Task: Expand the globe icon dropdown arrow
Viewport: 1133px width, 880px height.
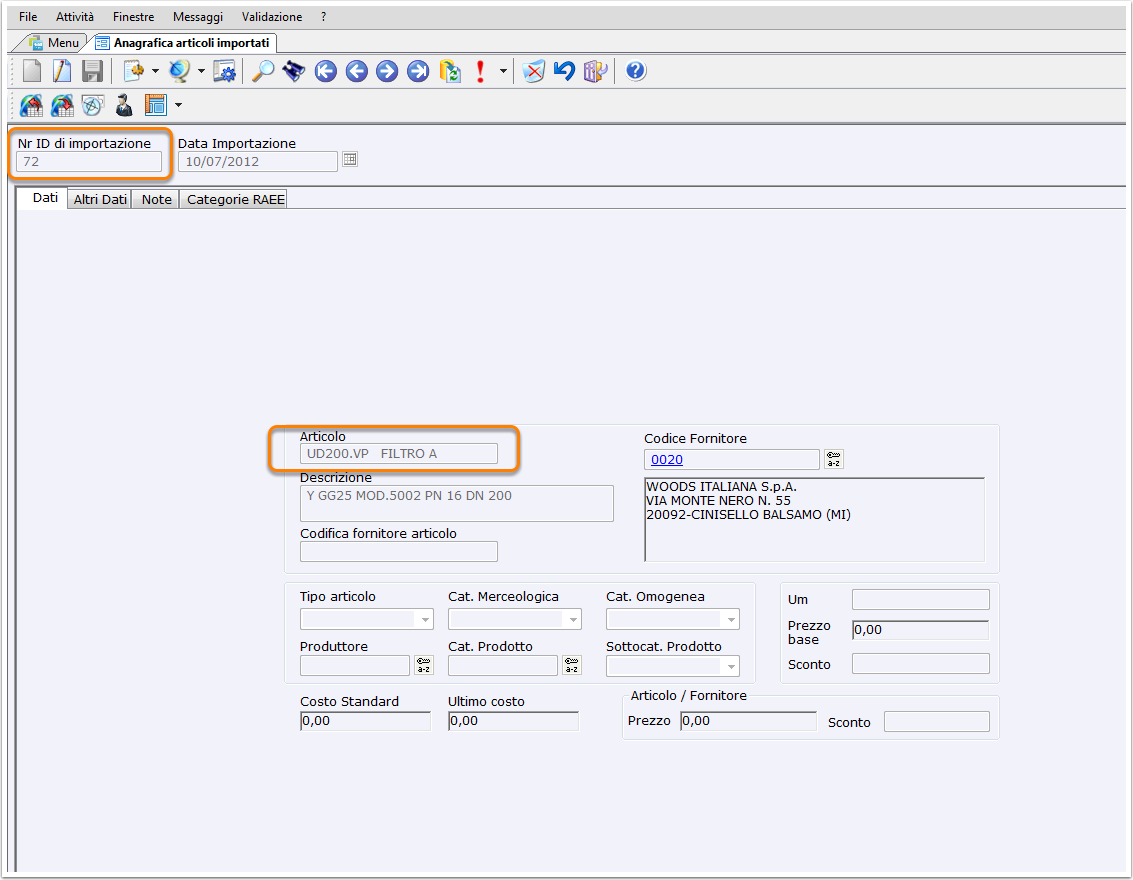Action: (201, 71)
